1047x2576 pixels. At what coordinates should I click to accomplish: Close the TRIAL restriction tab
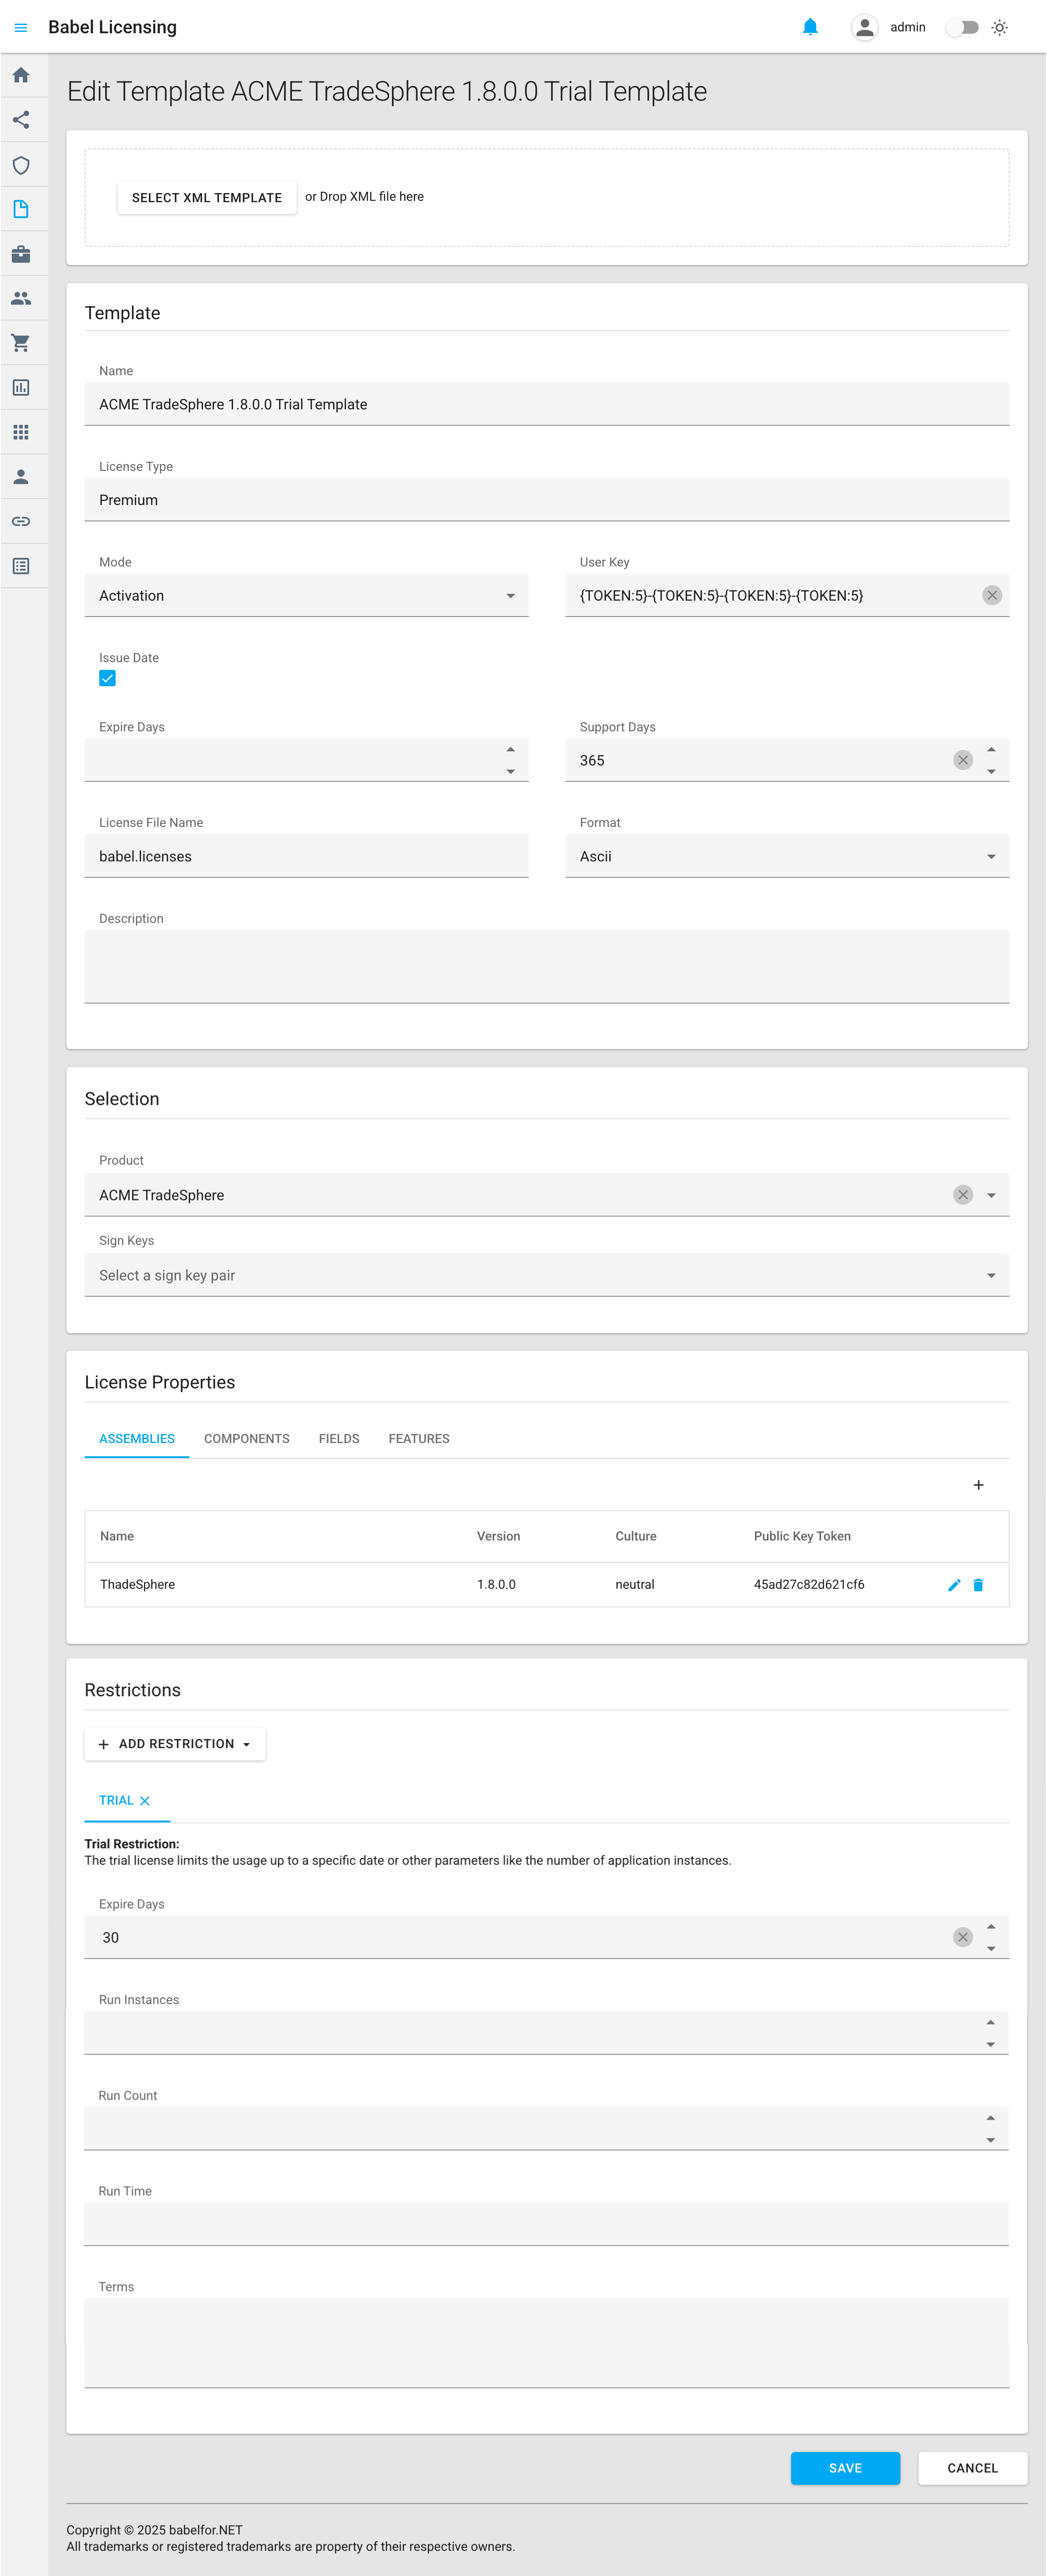click(145, 1800)
